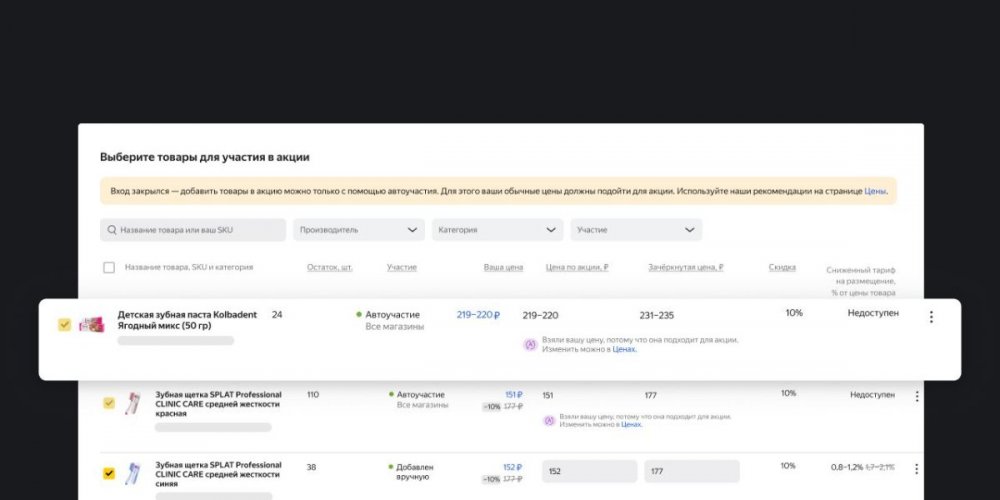This screenshot has height=500, width=1000.
Task: Expand the Производитель filter dropdown
Action: coord(358,230)
